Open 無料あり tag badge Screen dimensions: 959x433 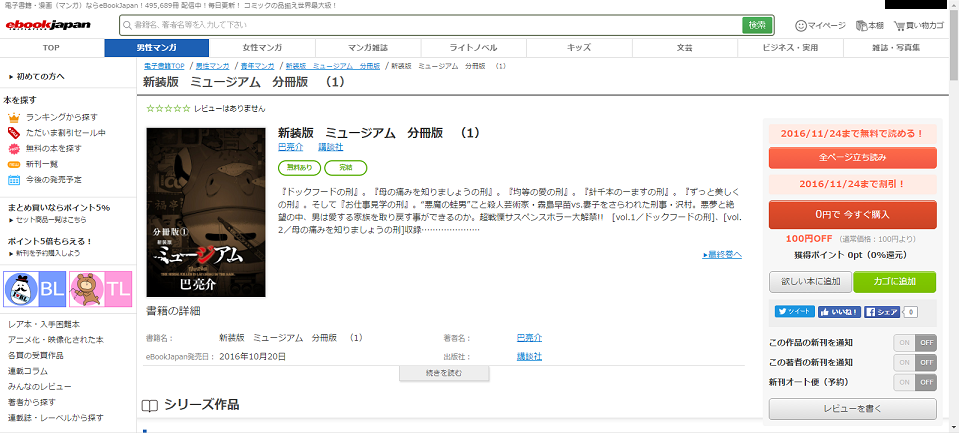point(300,167)
